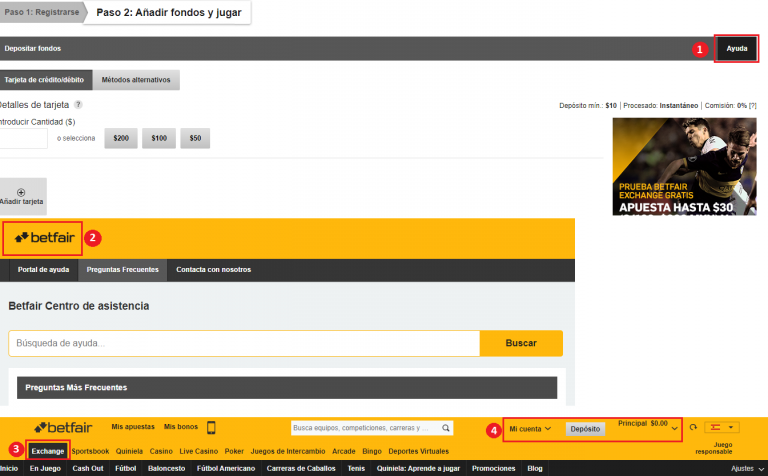Screen dimensions: 768x476
Task: Open Bingo in product menu
Action: tap(372, 452)
